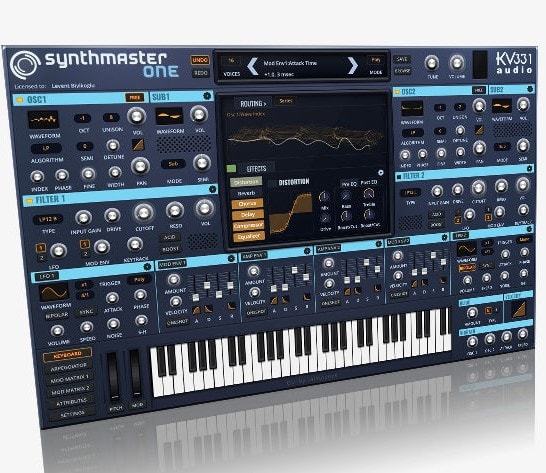Click the master TUNE knob
The image size is (546, 473).
[x=432, y=63]
